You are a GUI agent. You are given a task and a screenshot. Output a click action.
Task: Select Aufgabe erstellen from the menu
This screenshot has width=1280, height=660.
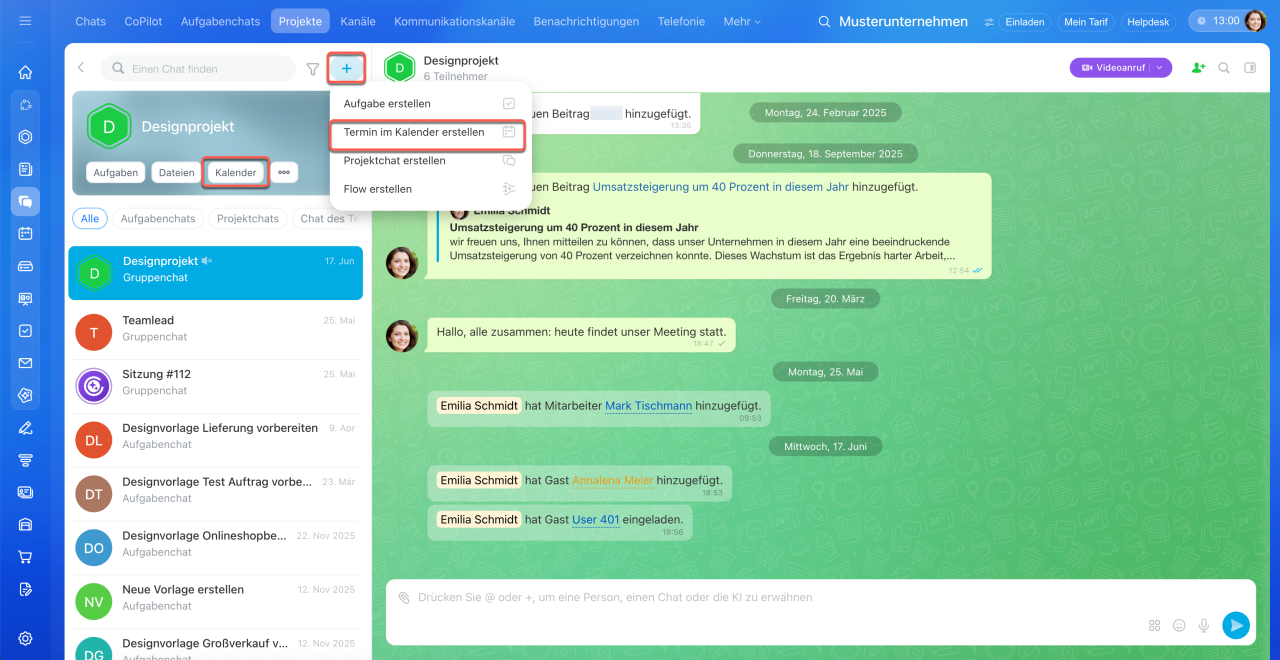tap(430, 104)
